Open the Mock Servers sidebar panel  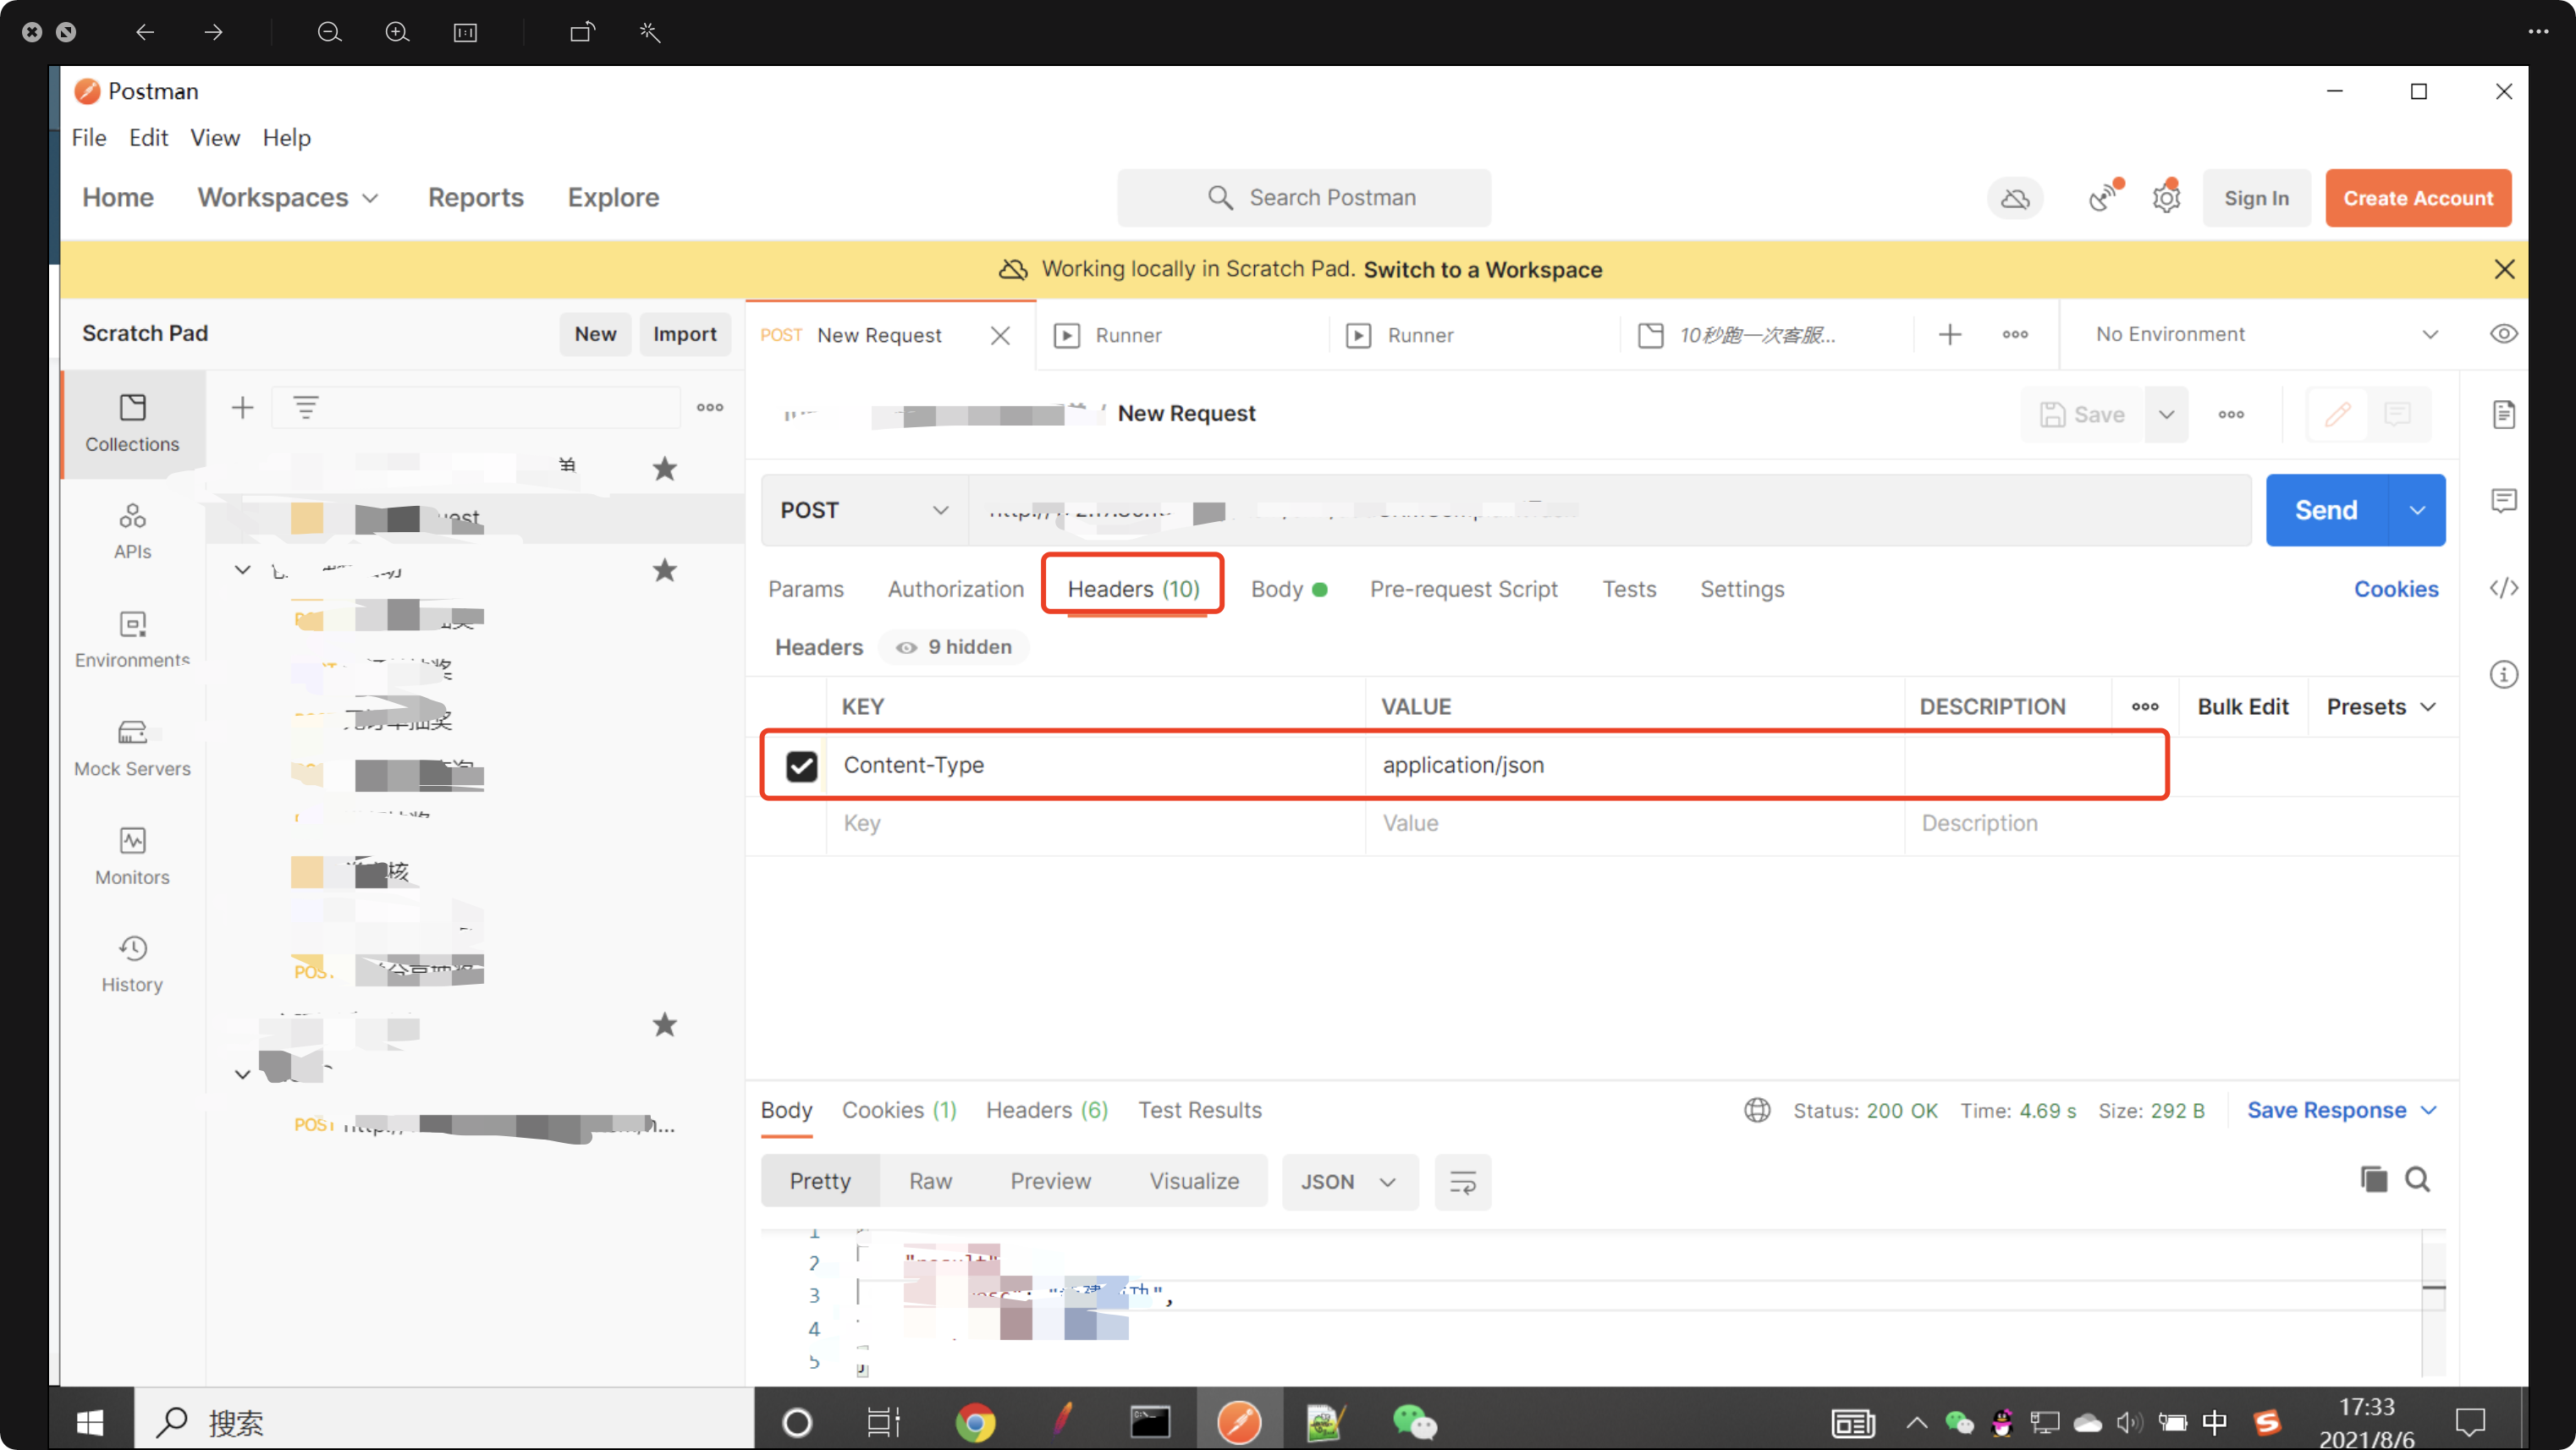click(x=132, y=748)
